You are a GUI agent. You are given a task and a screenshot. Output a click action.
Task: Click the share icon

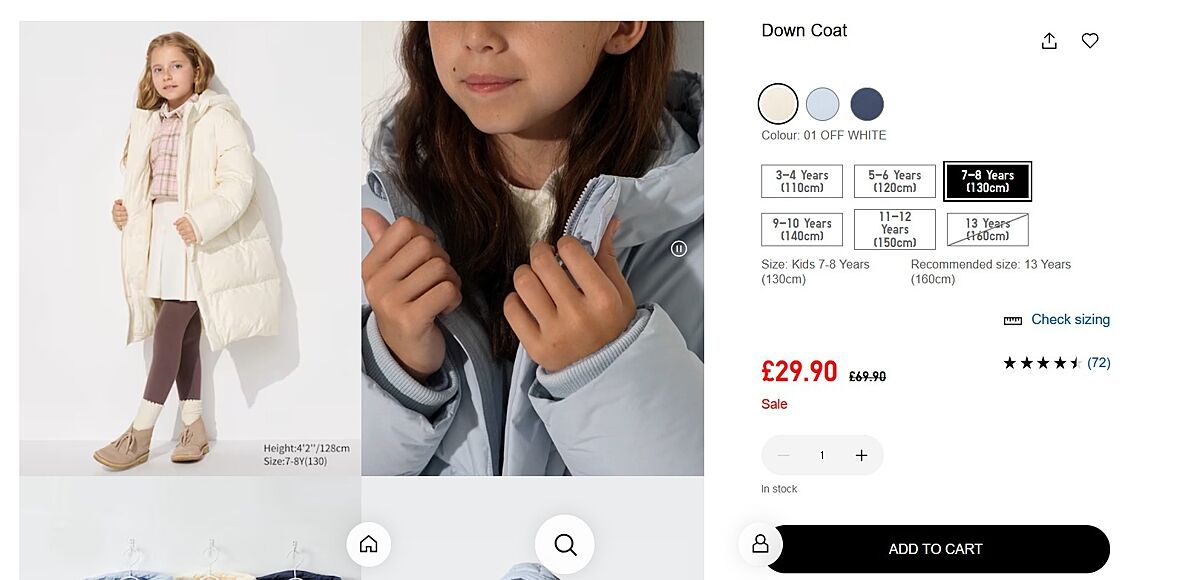(x=1049, y=41)
